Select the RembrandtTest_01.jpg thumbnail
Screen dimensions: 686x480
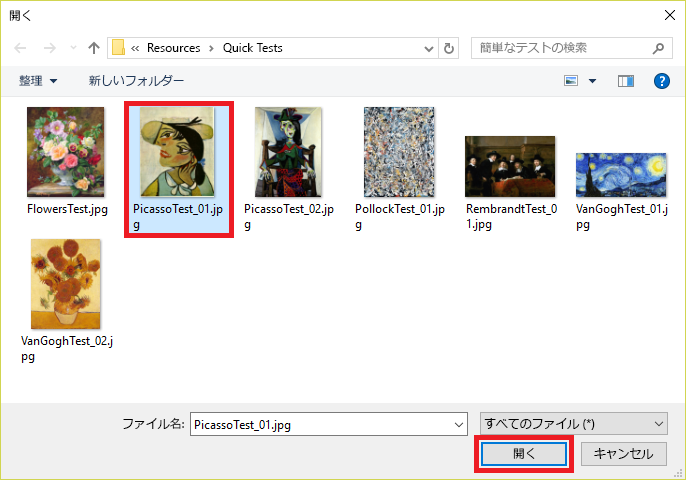point(510,166)
